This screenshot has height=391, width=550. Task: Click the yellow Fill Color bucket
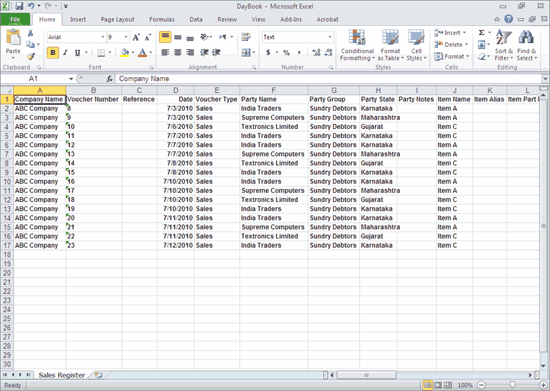125,53
